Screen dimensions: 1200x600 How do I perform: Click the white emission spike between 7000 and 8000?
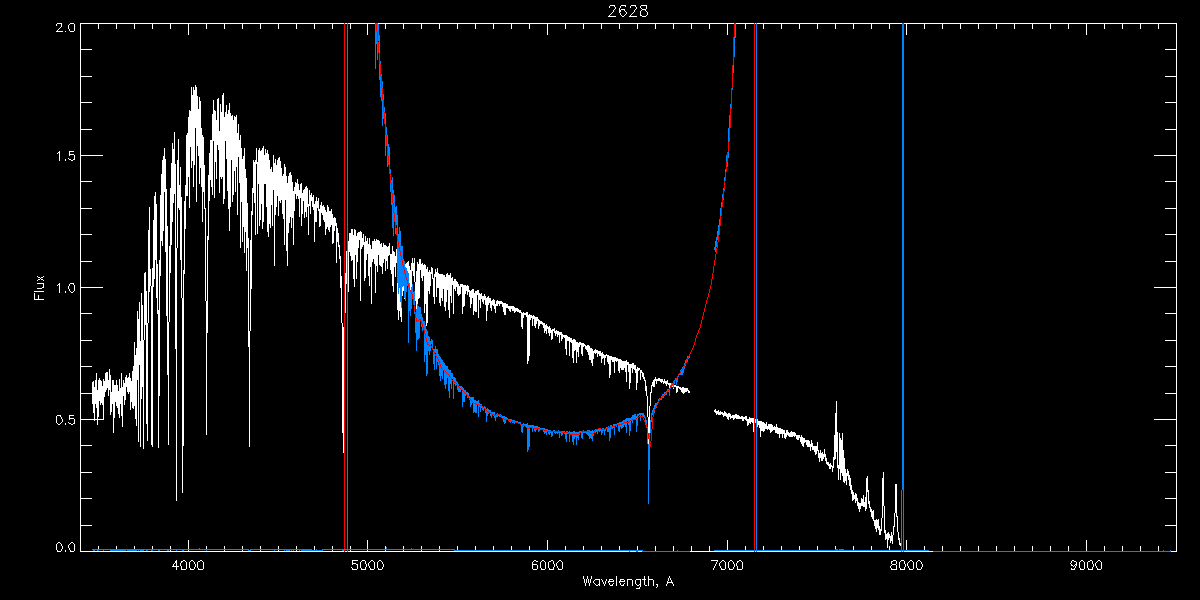click(836, 404)
